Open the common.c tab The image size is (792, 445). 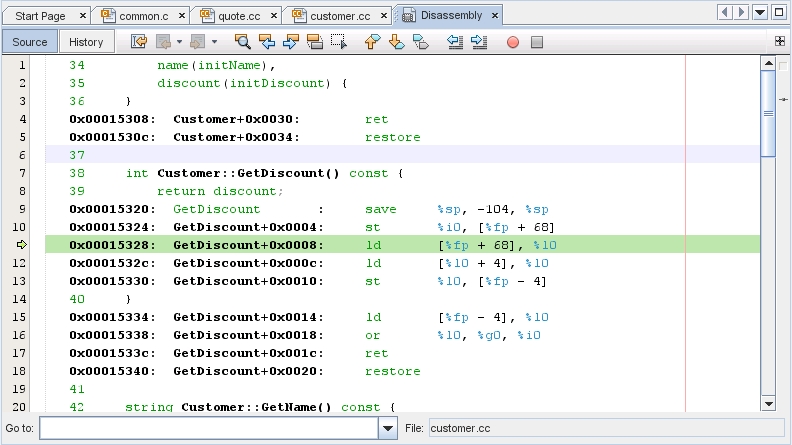[x=143, y=16]
